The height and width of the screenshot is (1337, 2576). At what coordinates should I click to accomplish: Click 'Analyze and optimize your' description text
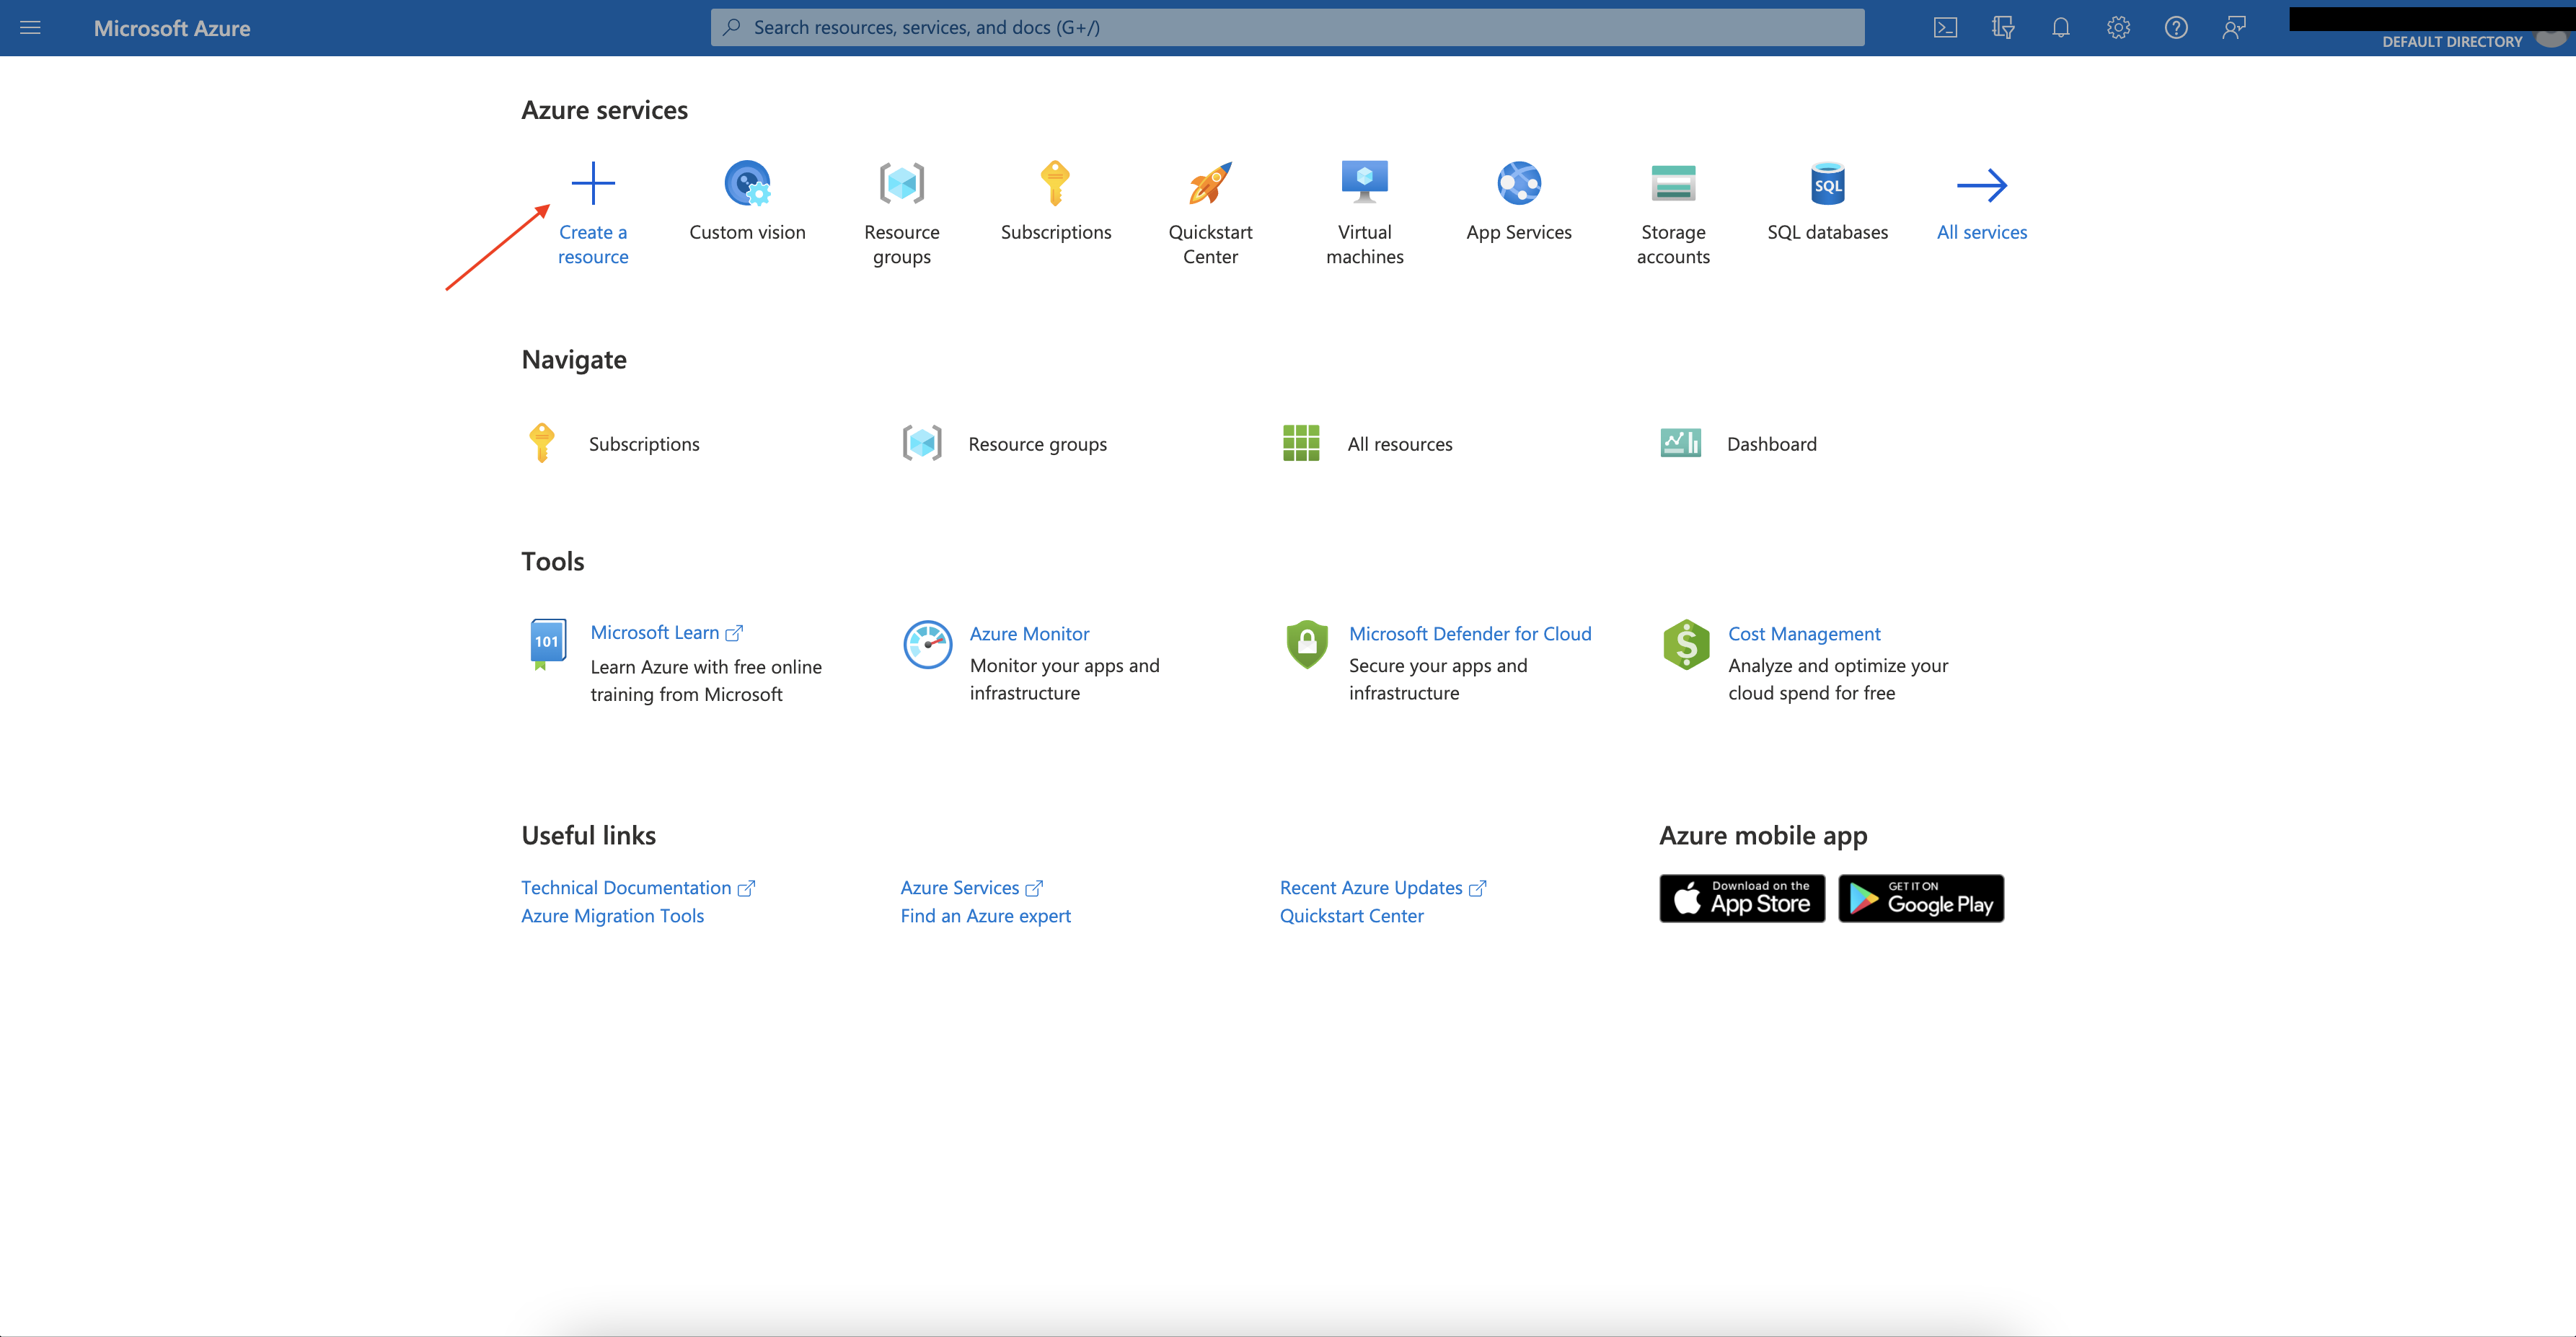click(x=1838, y=666)
